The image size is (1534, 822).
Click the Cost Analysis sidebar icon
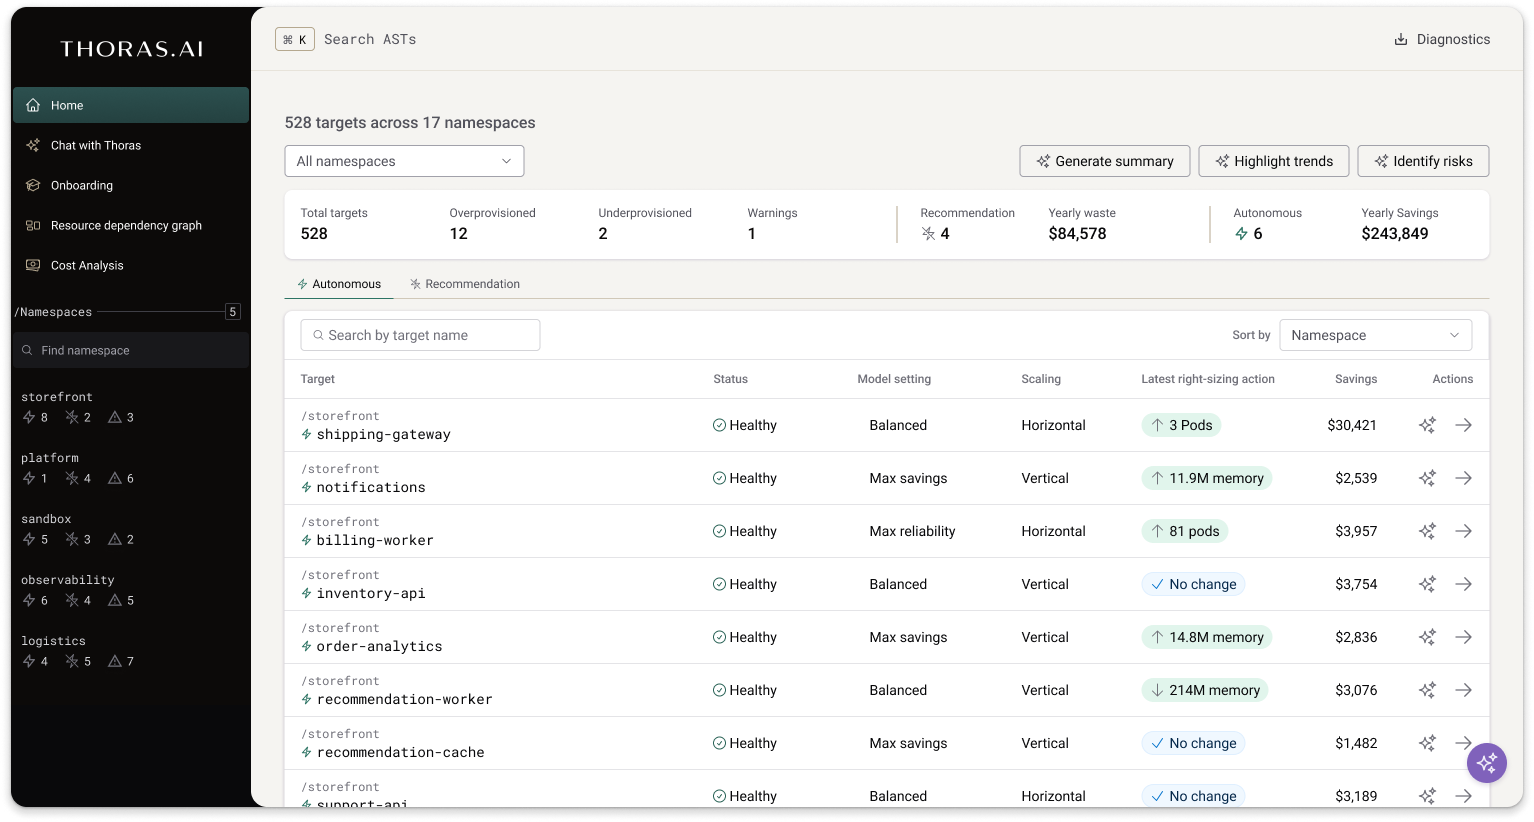(x=33, y=265)
